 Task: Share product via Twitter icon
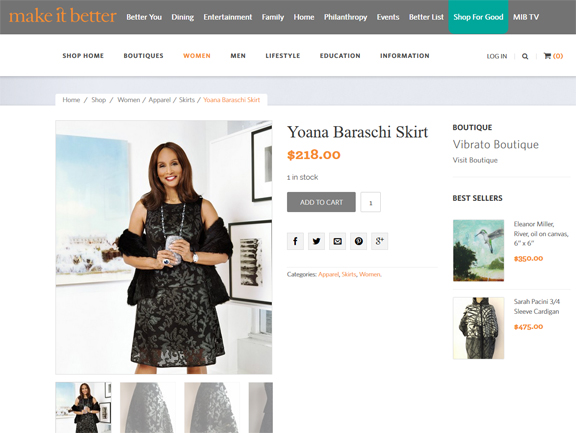click(x=316, y=241)
